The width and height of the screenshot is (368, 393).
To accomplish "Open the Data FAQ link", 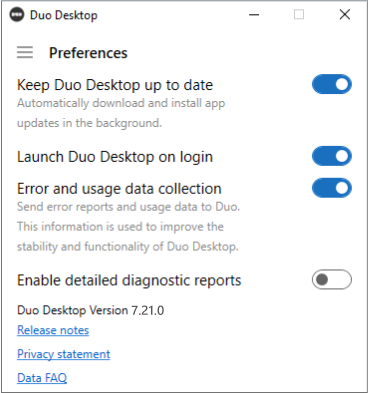I will tap(42, 378).
